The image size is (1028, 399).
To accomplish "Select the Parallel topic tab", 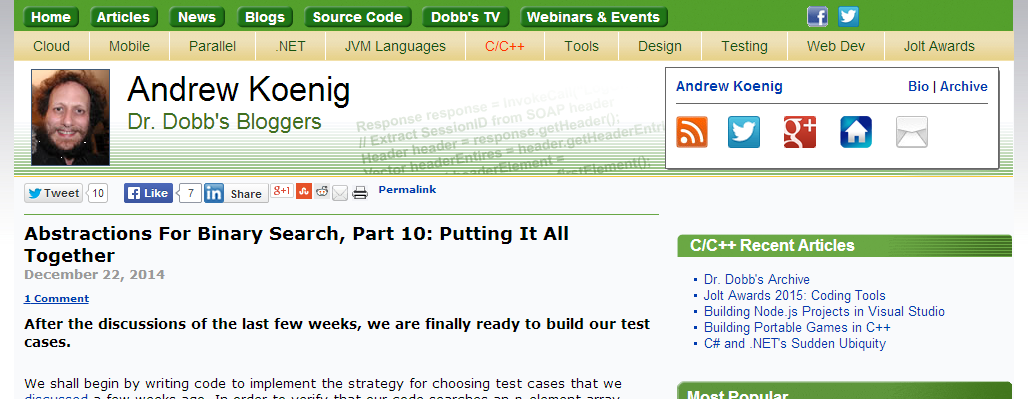I will [212, 47].
